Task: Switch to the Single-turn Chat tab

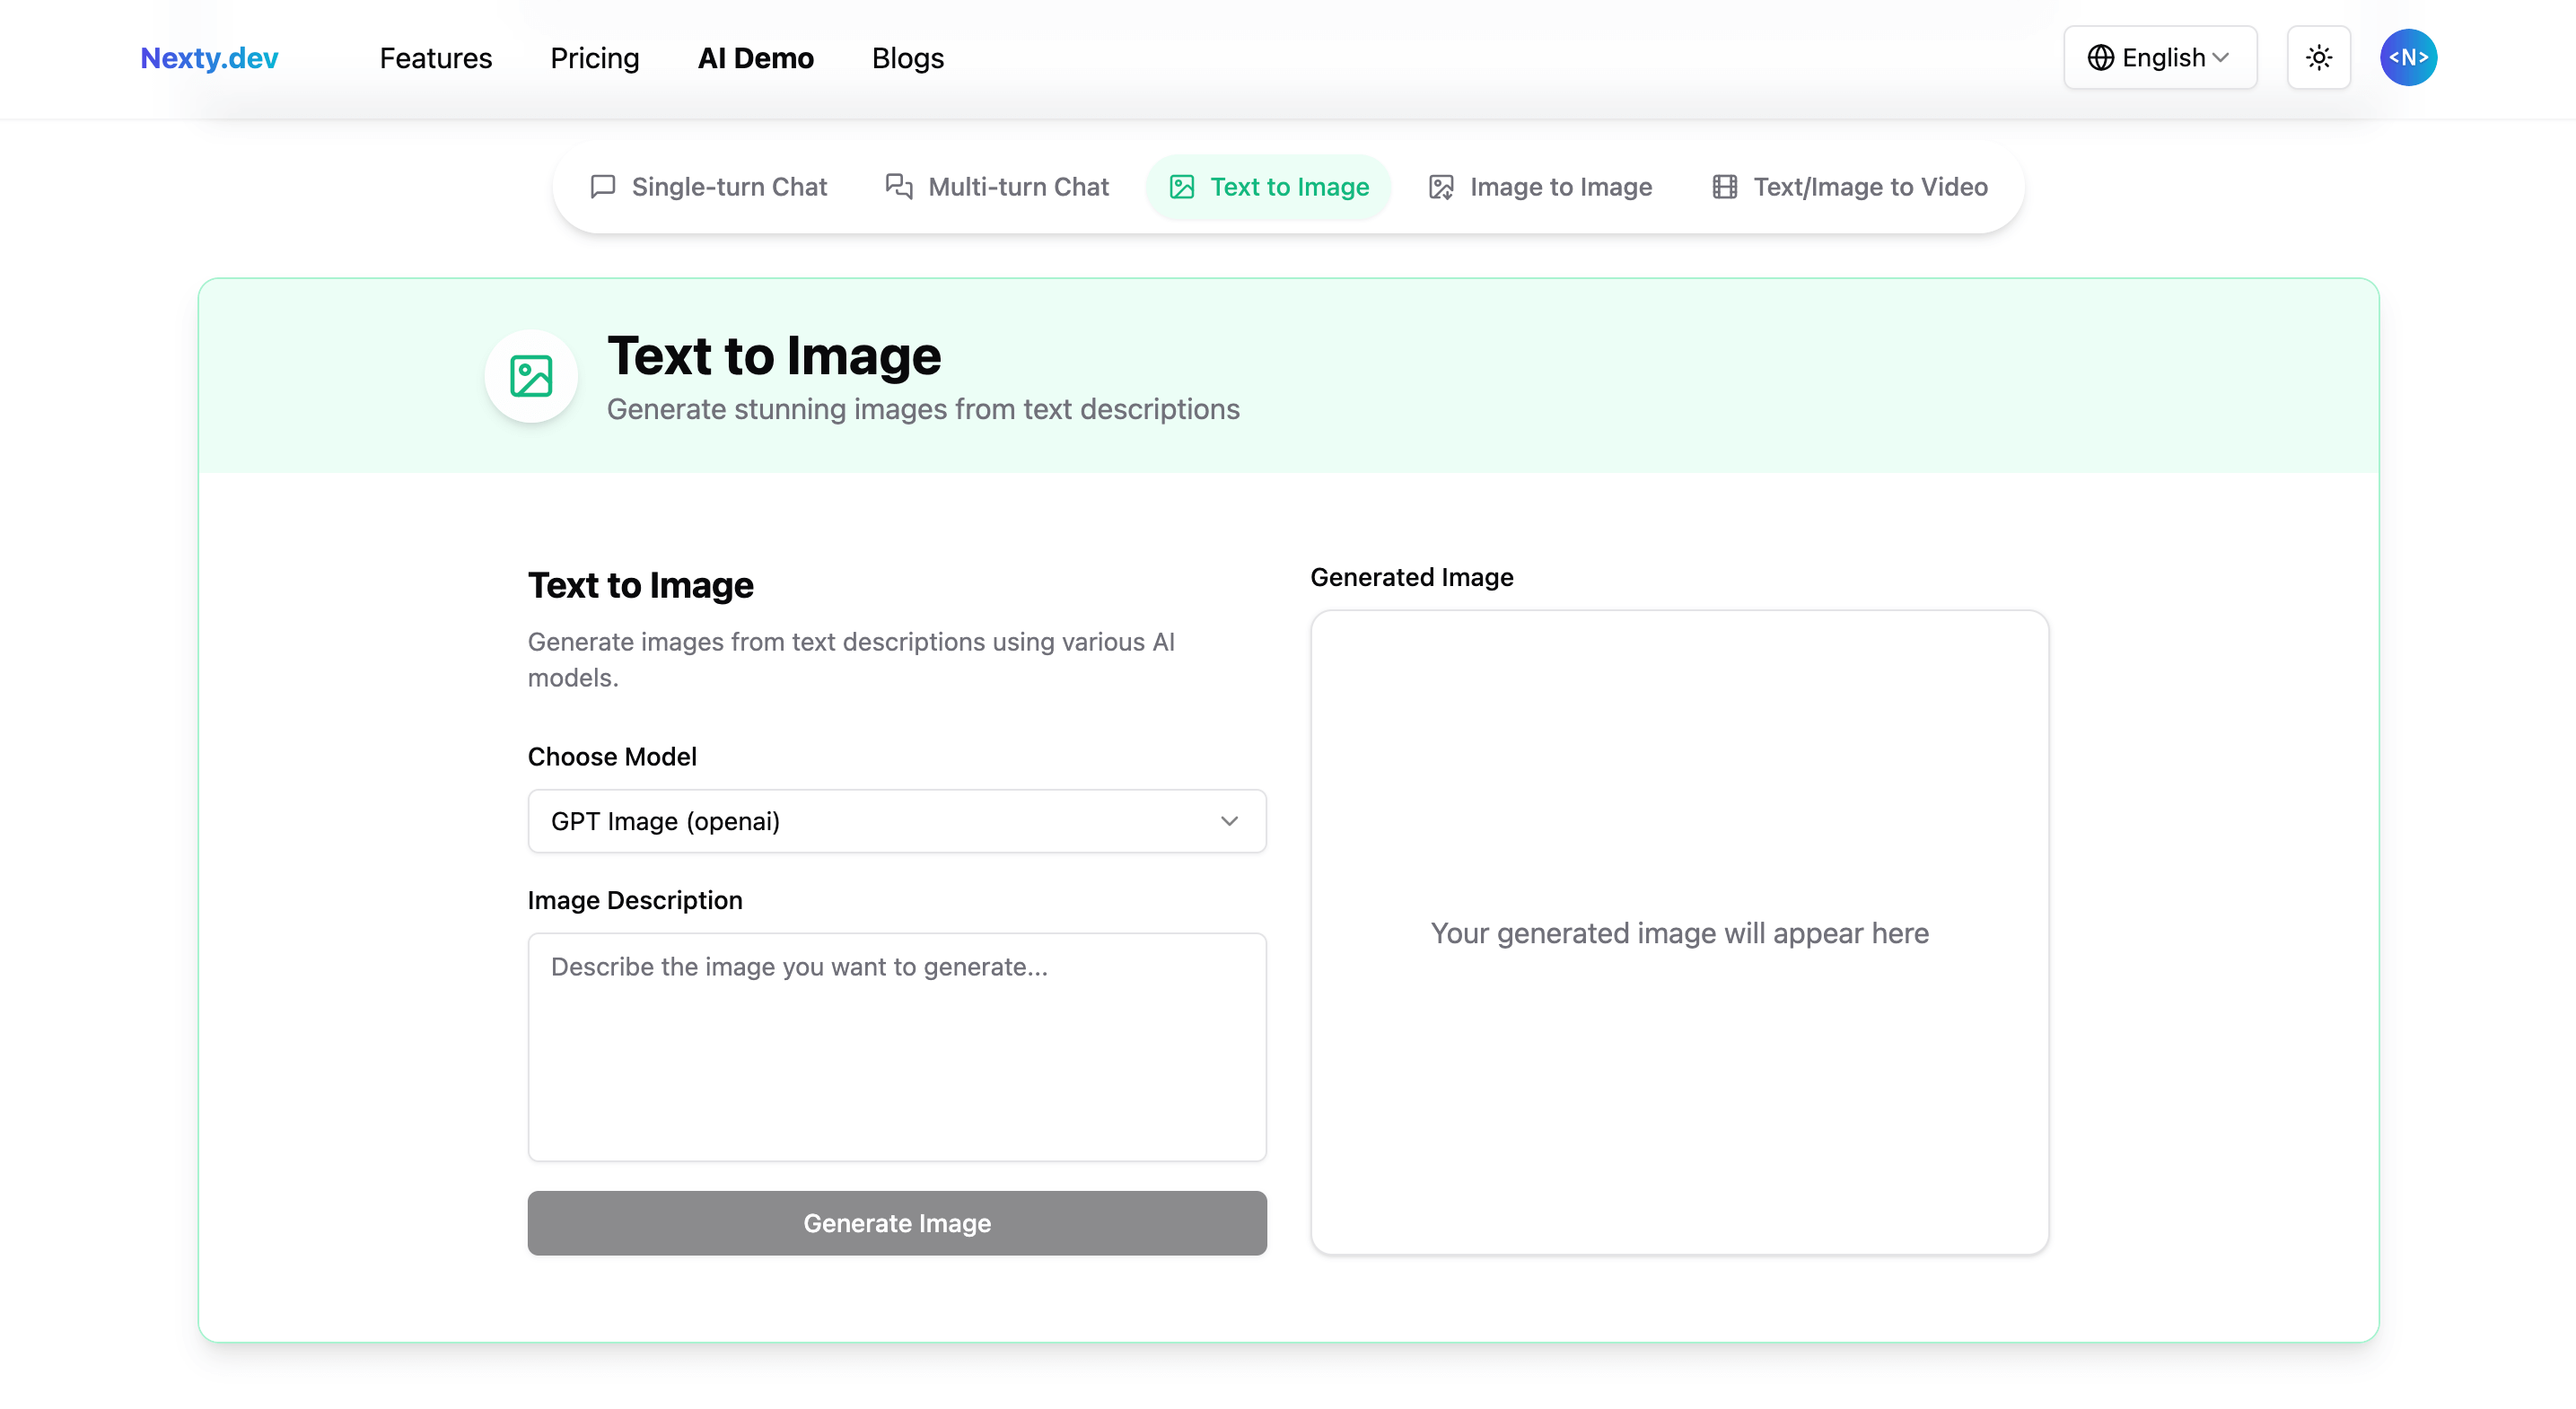Action: pyautogui.click(x=709, y=187)
